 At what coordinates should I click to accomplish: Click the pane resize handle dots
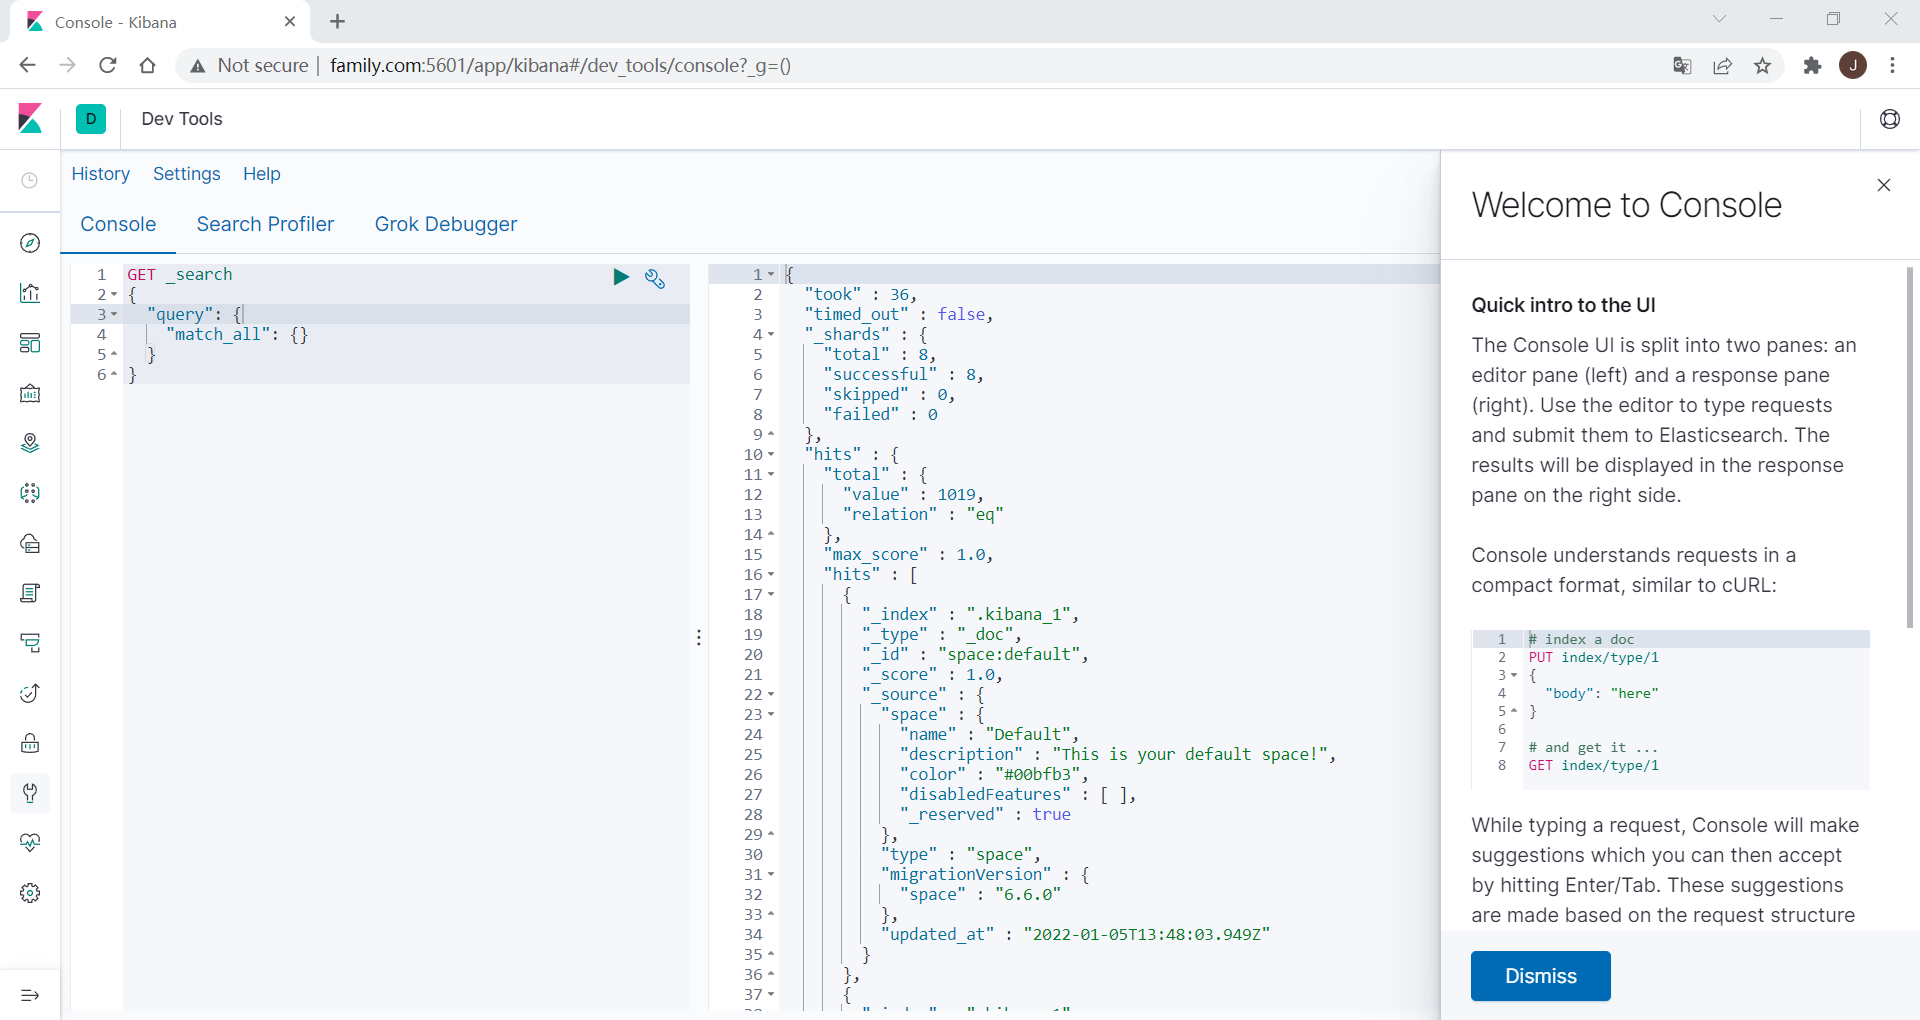click(699, 637)
